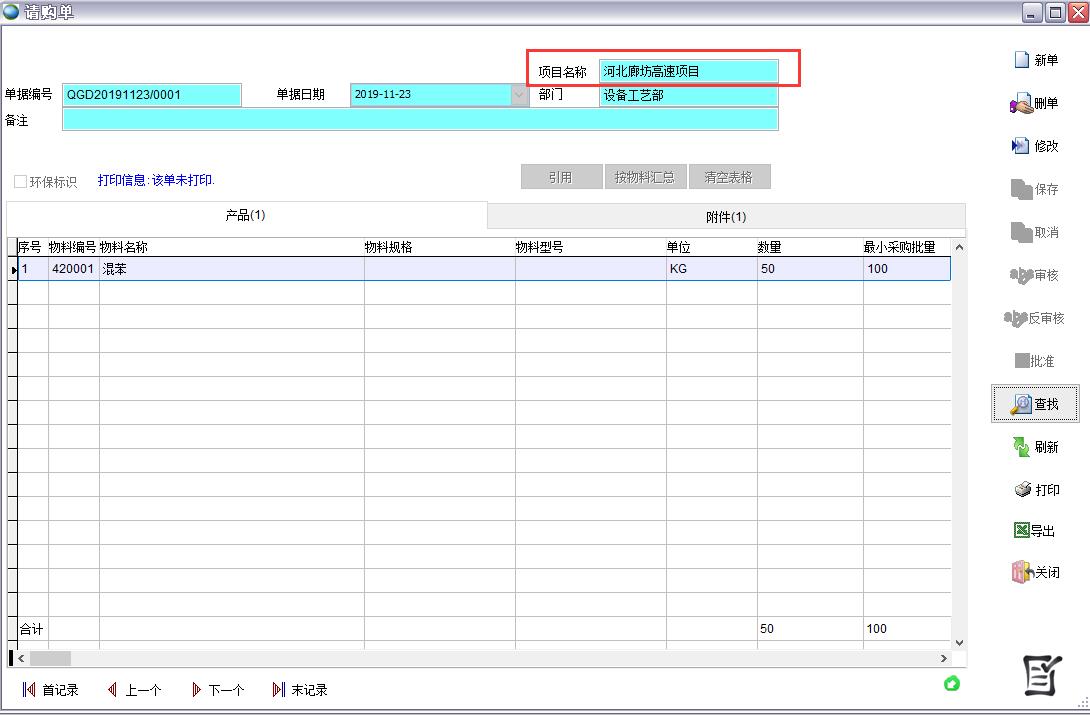Viewport: 1090px width, 715px height.
Task: Click the 关闭 close door icon
Action: click(x=1021, y=573)
